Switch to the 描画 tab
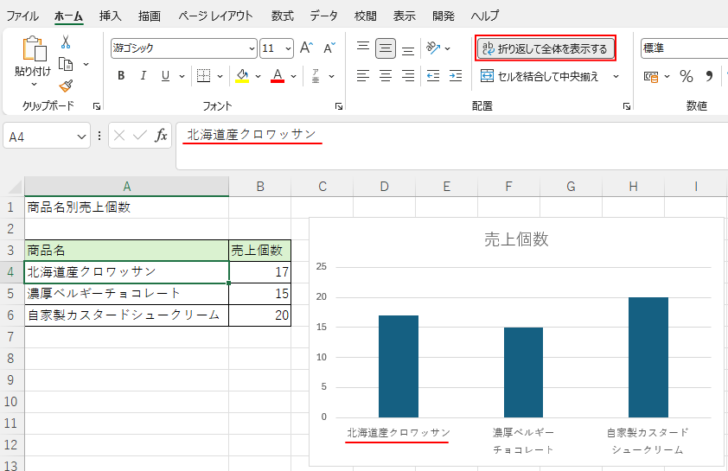The width and height of the screenshot is (728, 471). pos(149,16)
